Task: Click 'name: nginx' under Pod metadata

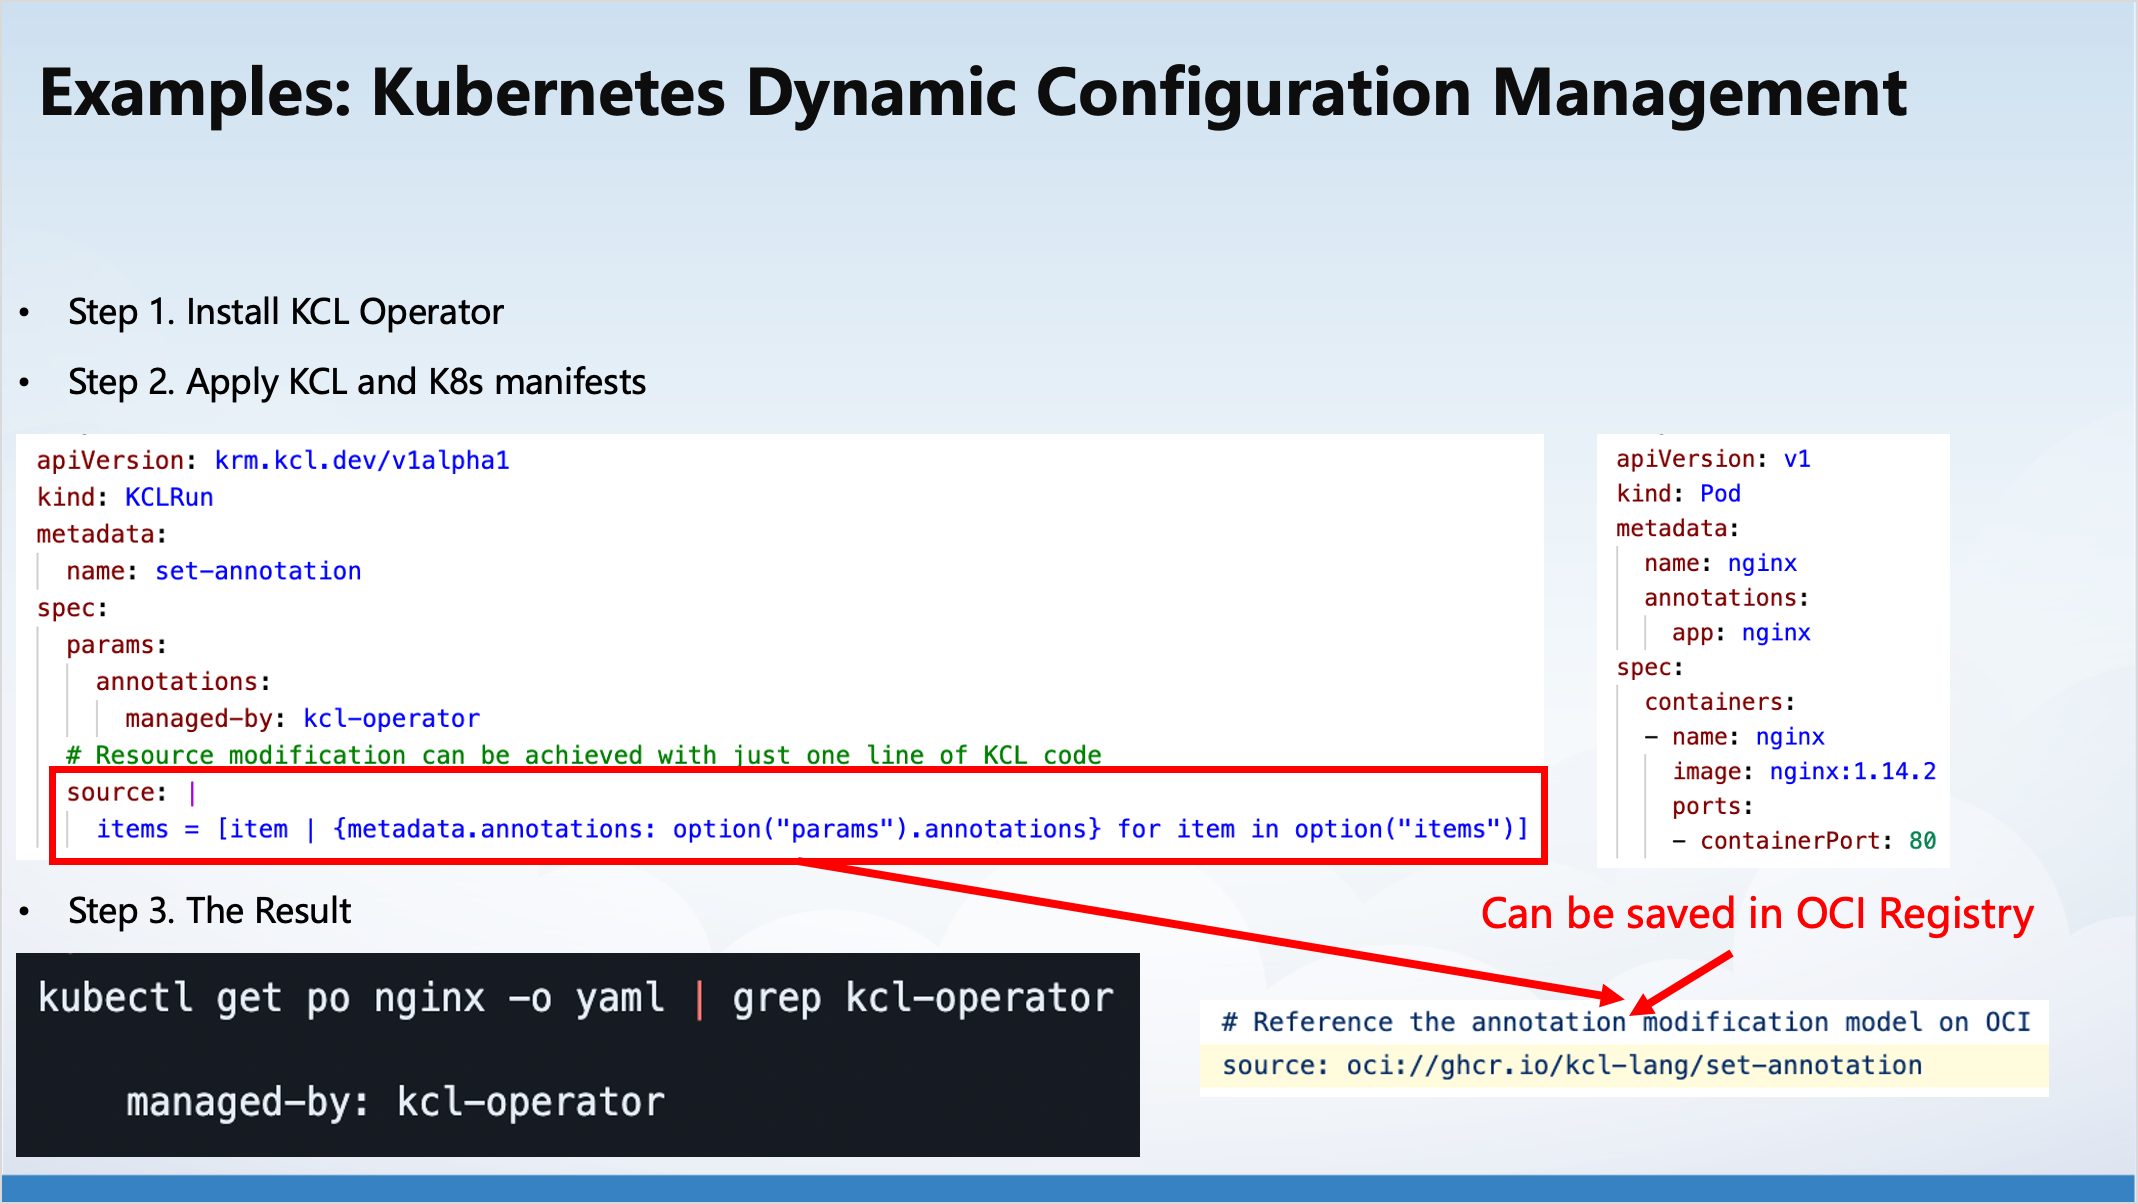Action: [x=1720, y=563]
